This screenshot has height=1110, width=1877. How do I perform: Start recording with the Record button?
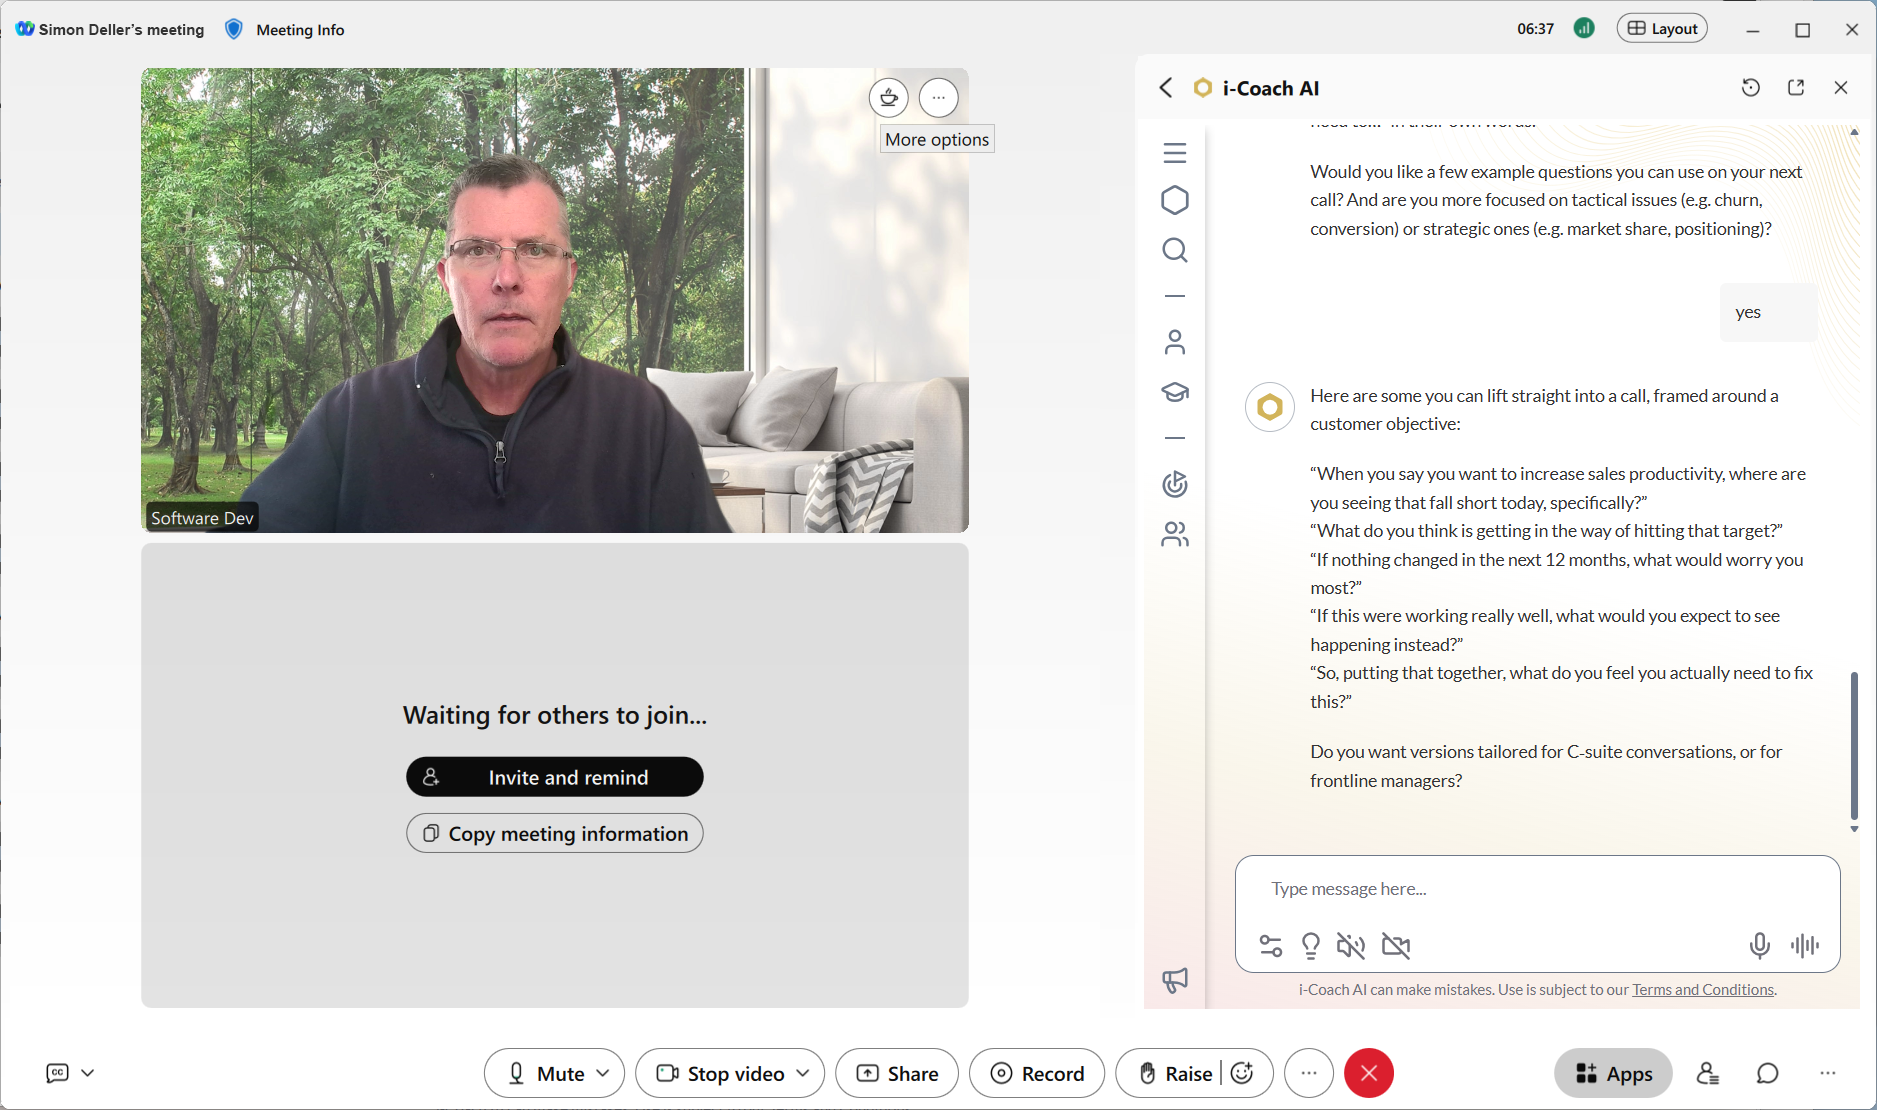coord(1037,1073)
